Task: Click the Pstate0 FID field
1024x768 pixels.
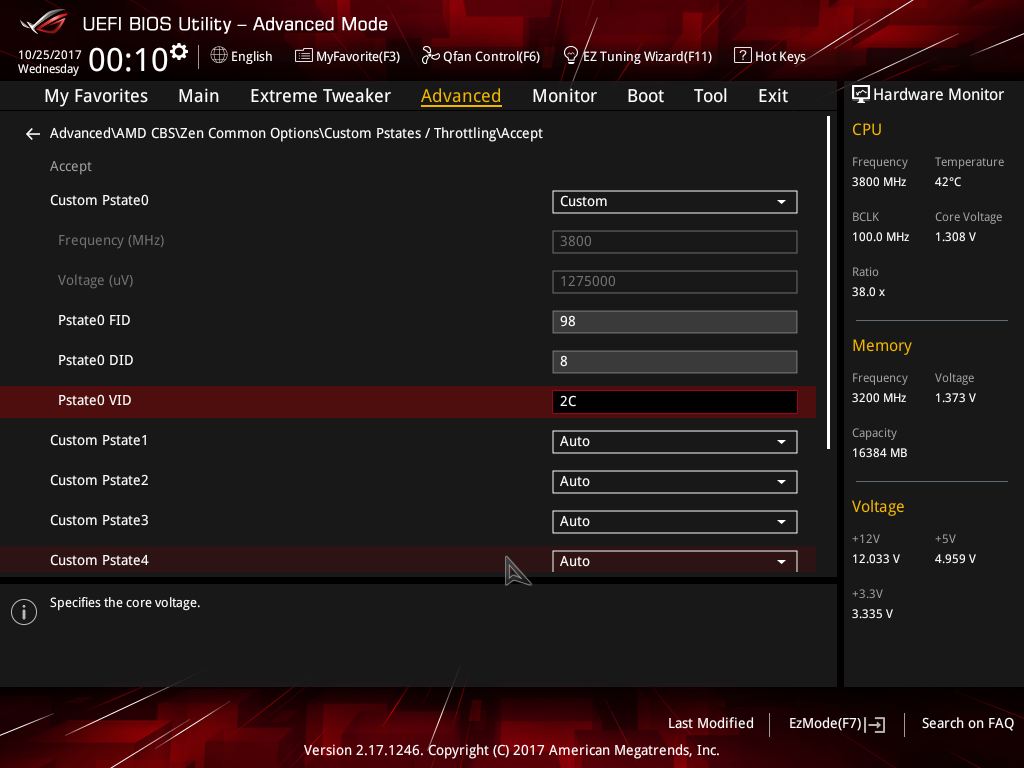Action: (x=675, y=321)
